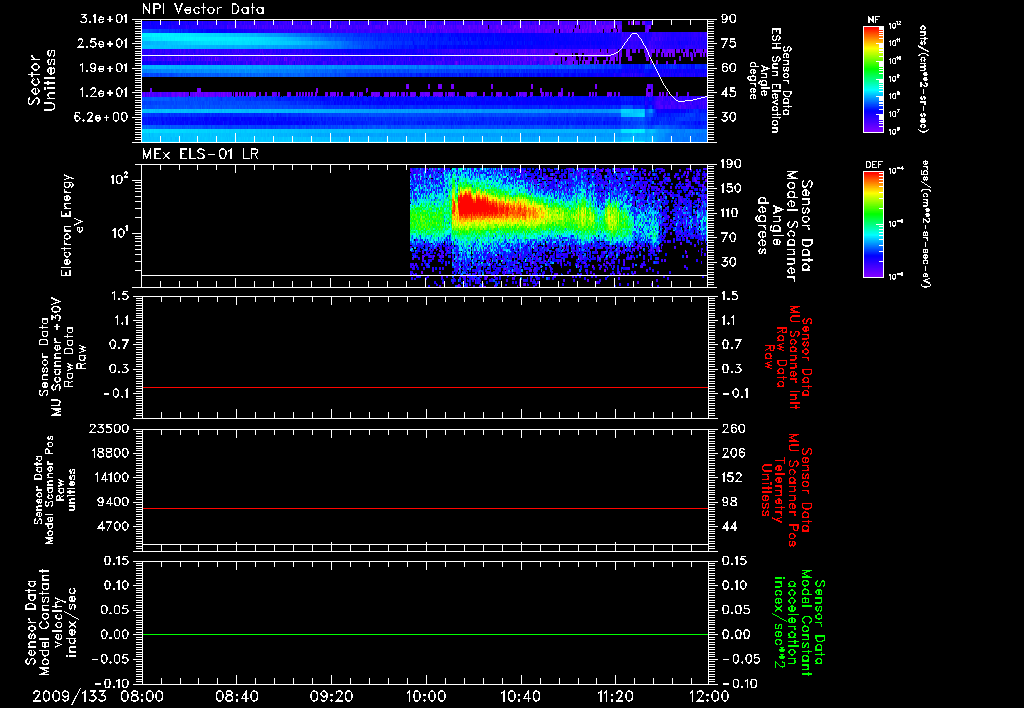Click the "3.1e+01" sector tick value
The width and height of the screenshot is (1024, 708).
pyautogui.click(x=104, y=19)
